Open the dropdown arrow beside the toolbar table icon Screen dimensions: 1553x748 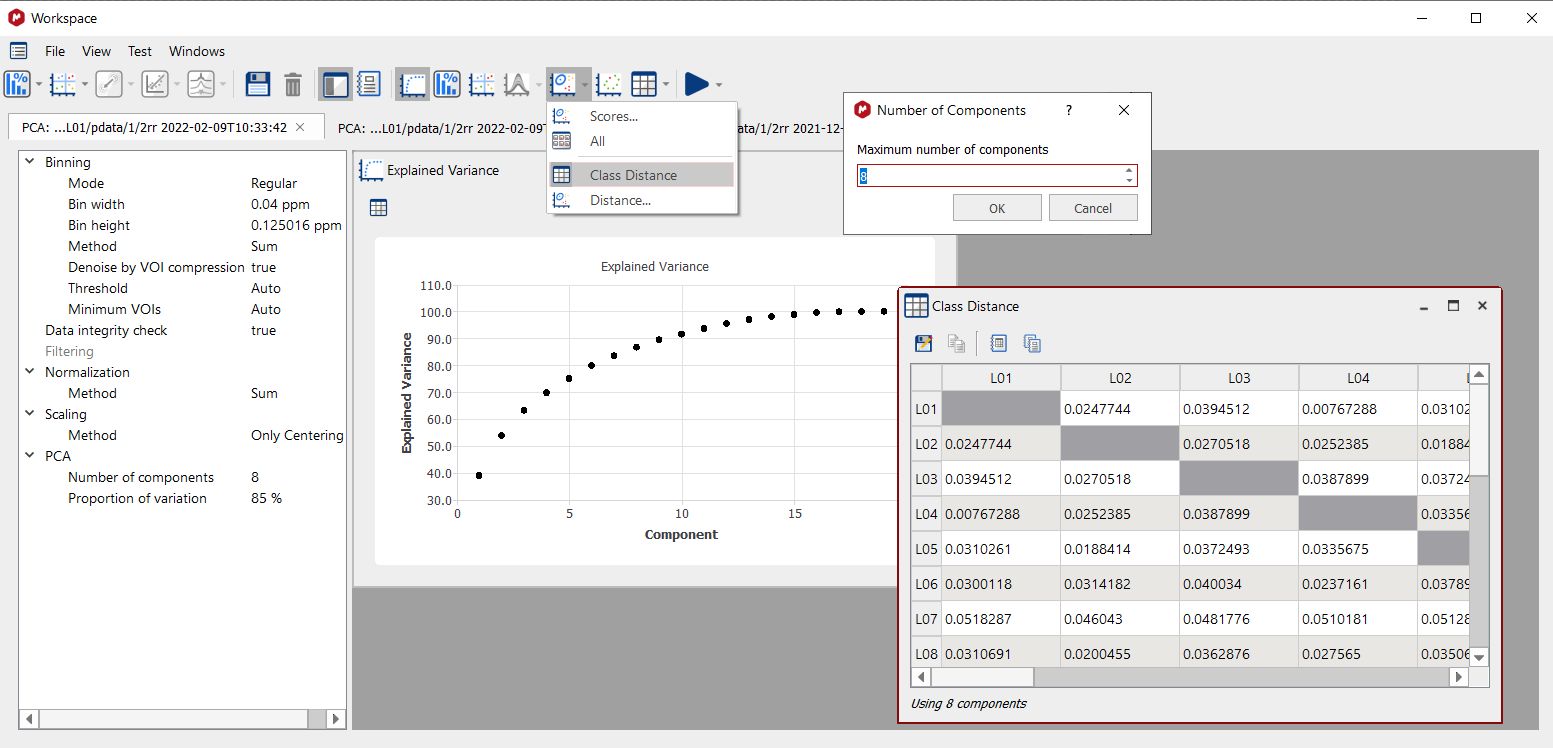pyautogui.click(x=665, y=85)
